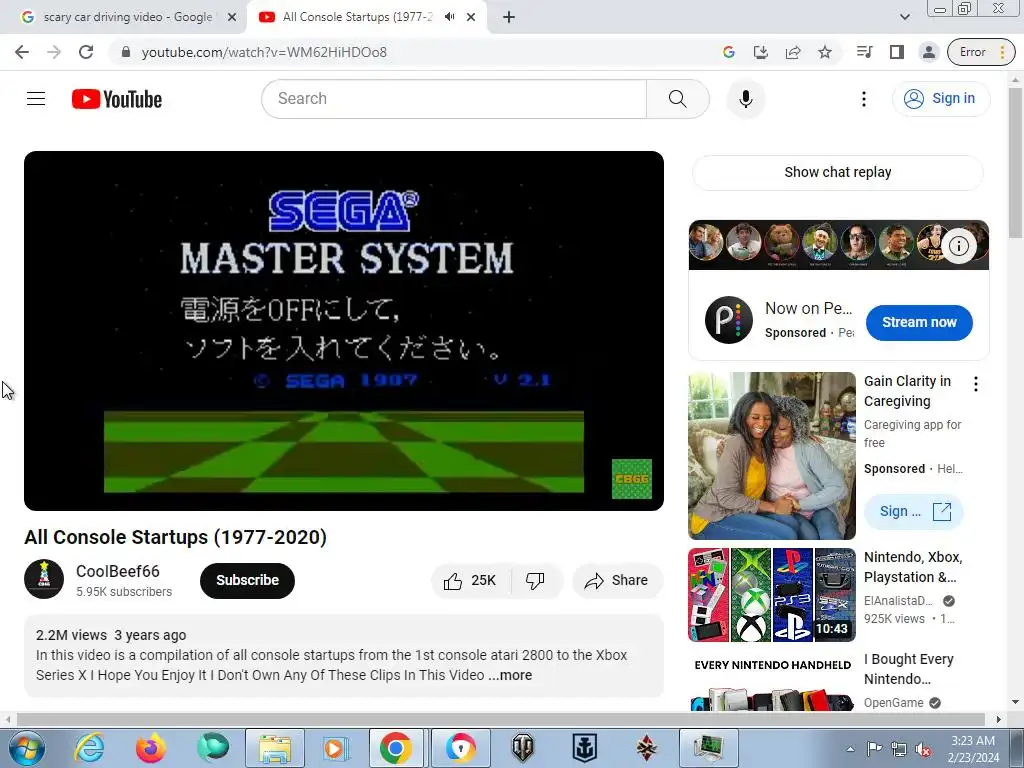Open the CoolBeef66 channel name link
1024x768 pixels.
(x=118, y=571)
